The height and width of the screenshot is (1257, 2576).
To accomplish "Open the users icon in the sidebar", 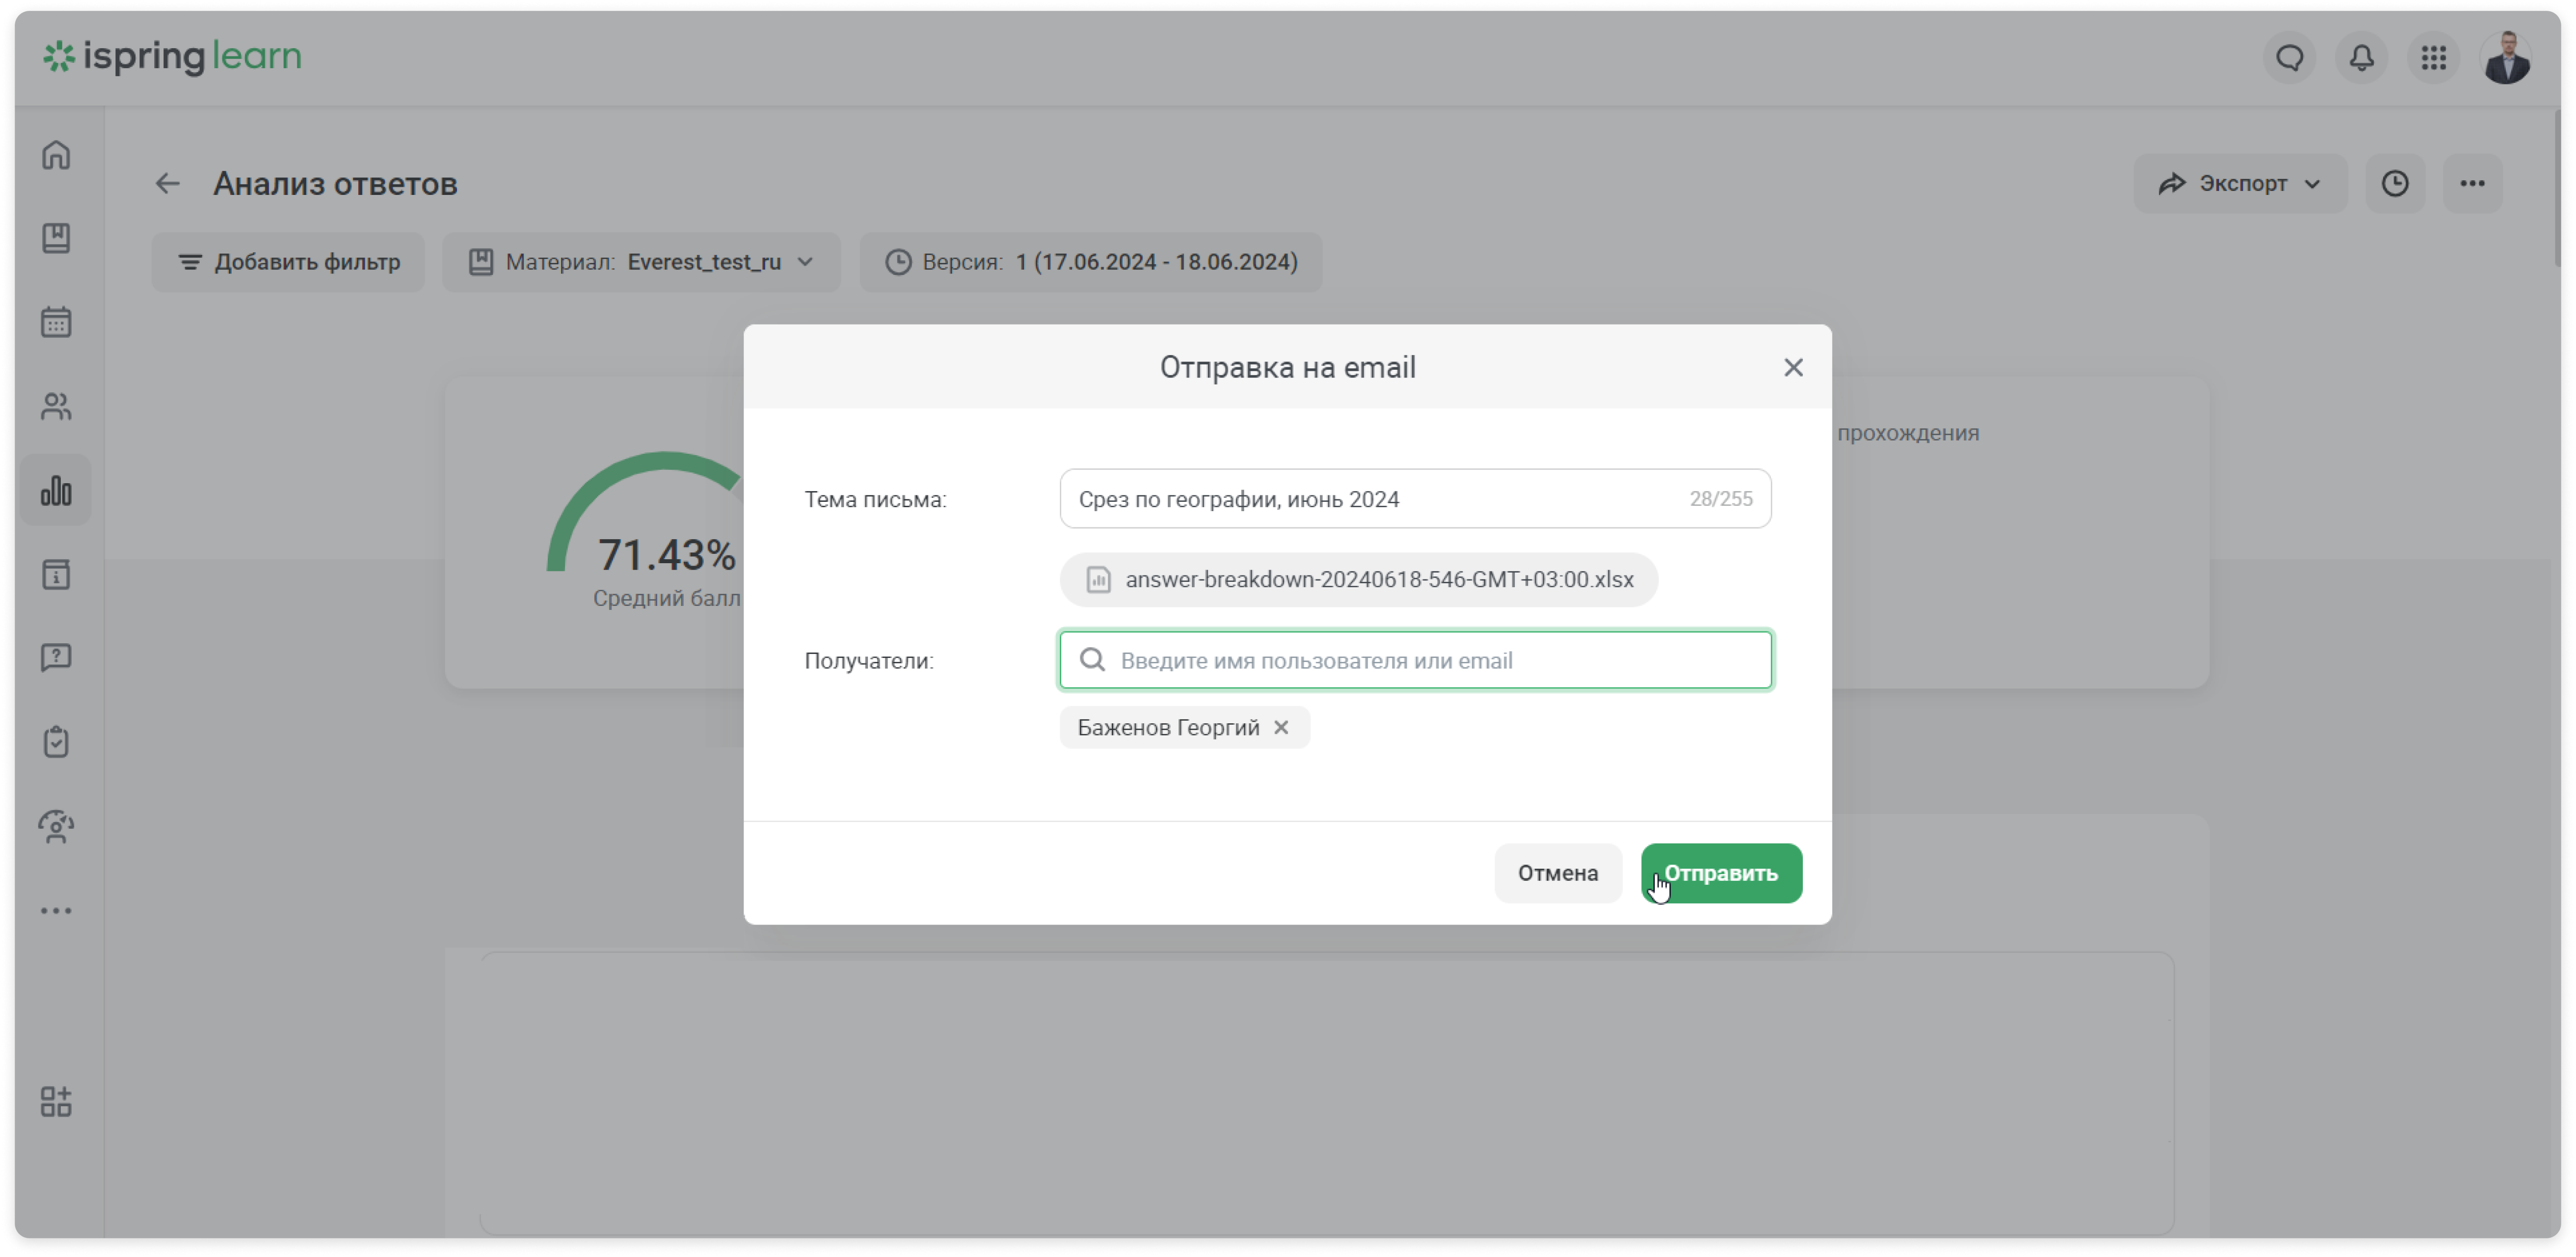I will [x=56, y=406].
